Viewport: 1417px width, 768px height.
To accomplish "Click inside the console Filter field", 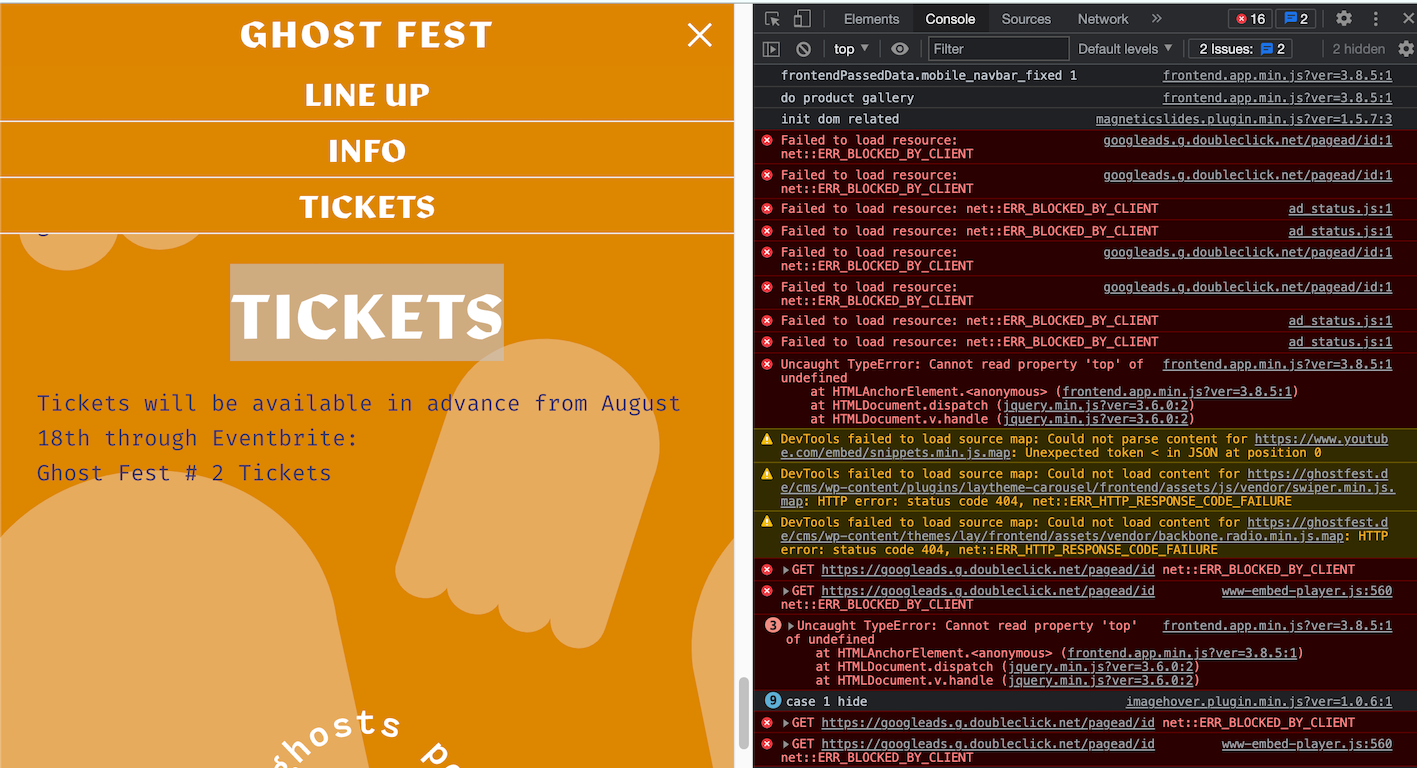I will coord(997,48).
